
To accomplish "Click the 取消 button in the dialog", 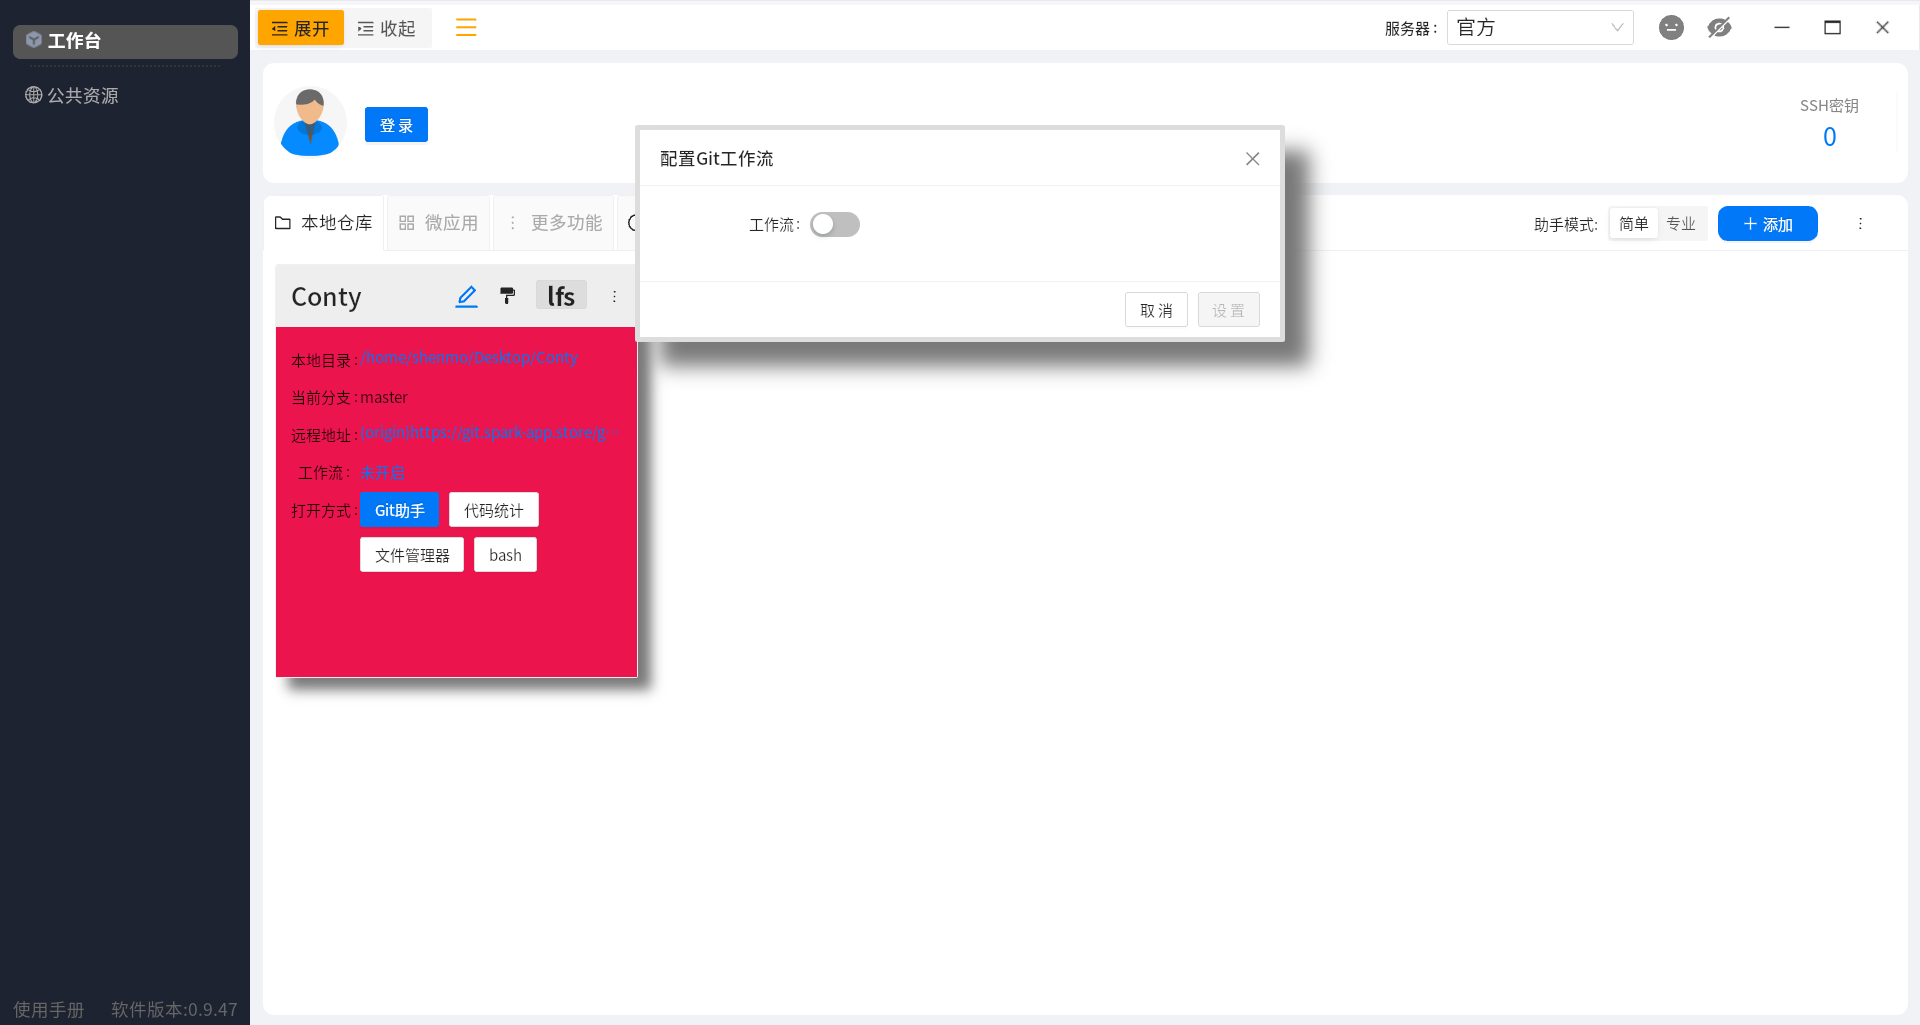I will click(1156, 310).
